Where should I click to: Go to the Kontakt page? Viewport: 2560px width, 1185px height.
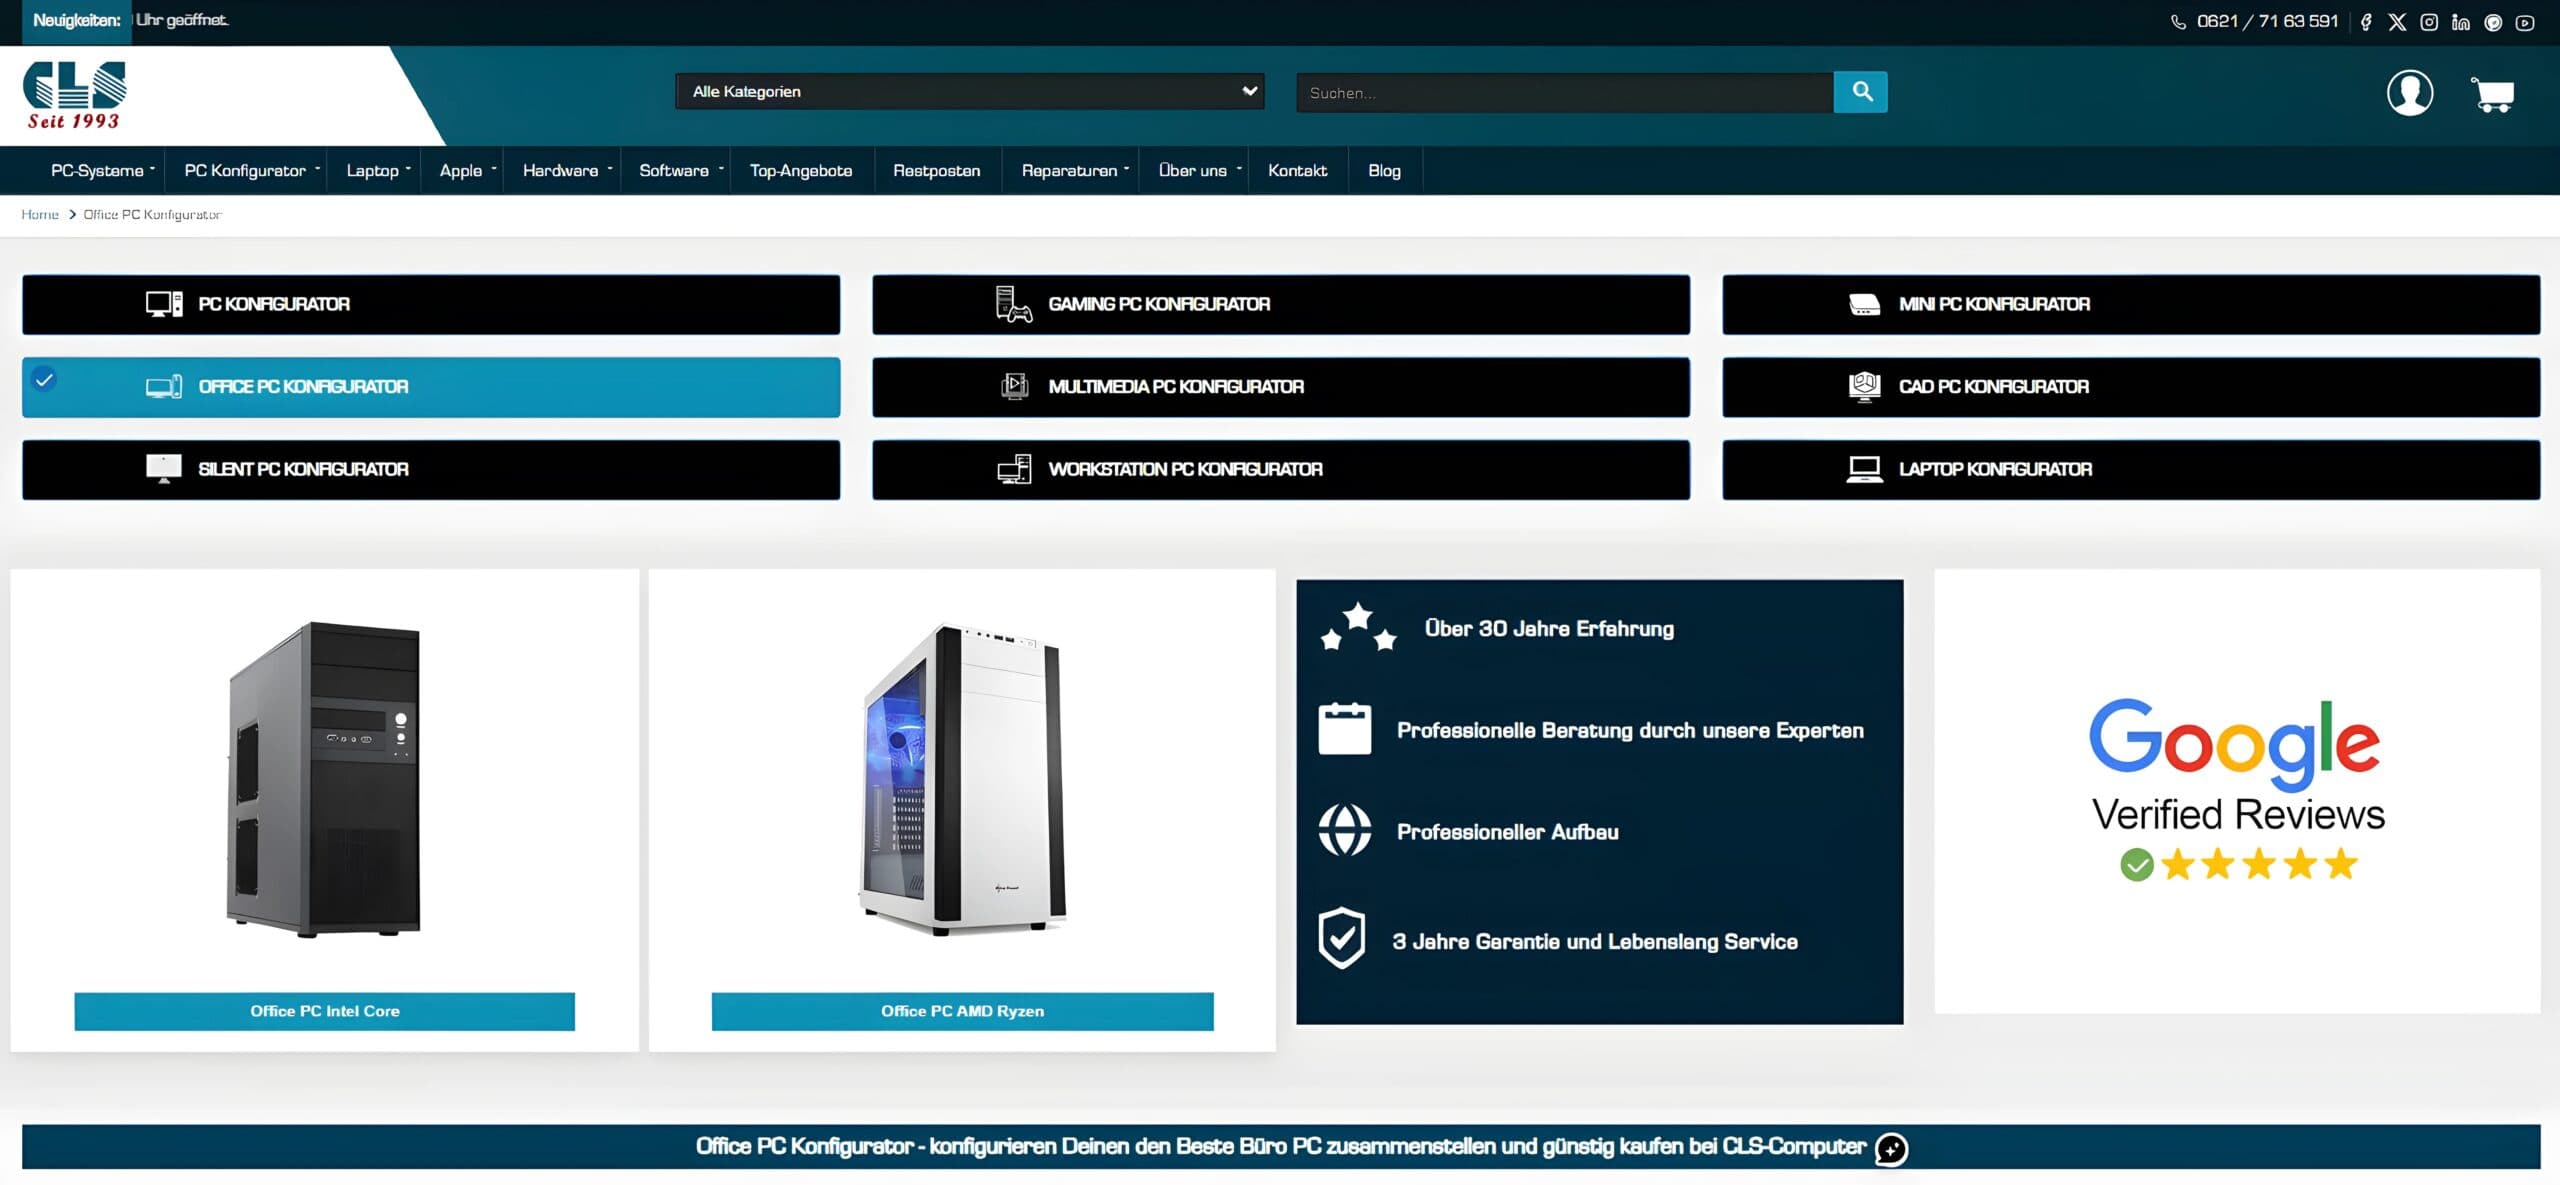(1297, 171)
